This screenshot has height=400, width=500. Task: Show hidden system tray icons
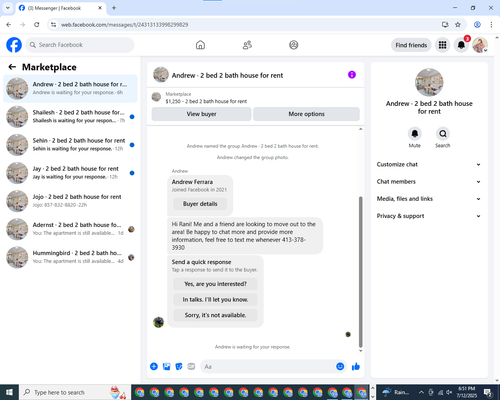[421, 392]
